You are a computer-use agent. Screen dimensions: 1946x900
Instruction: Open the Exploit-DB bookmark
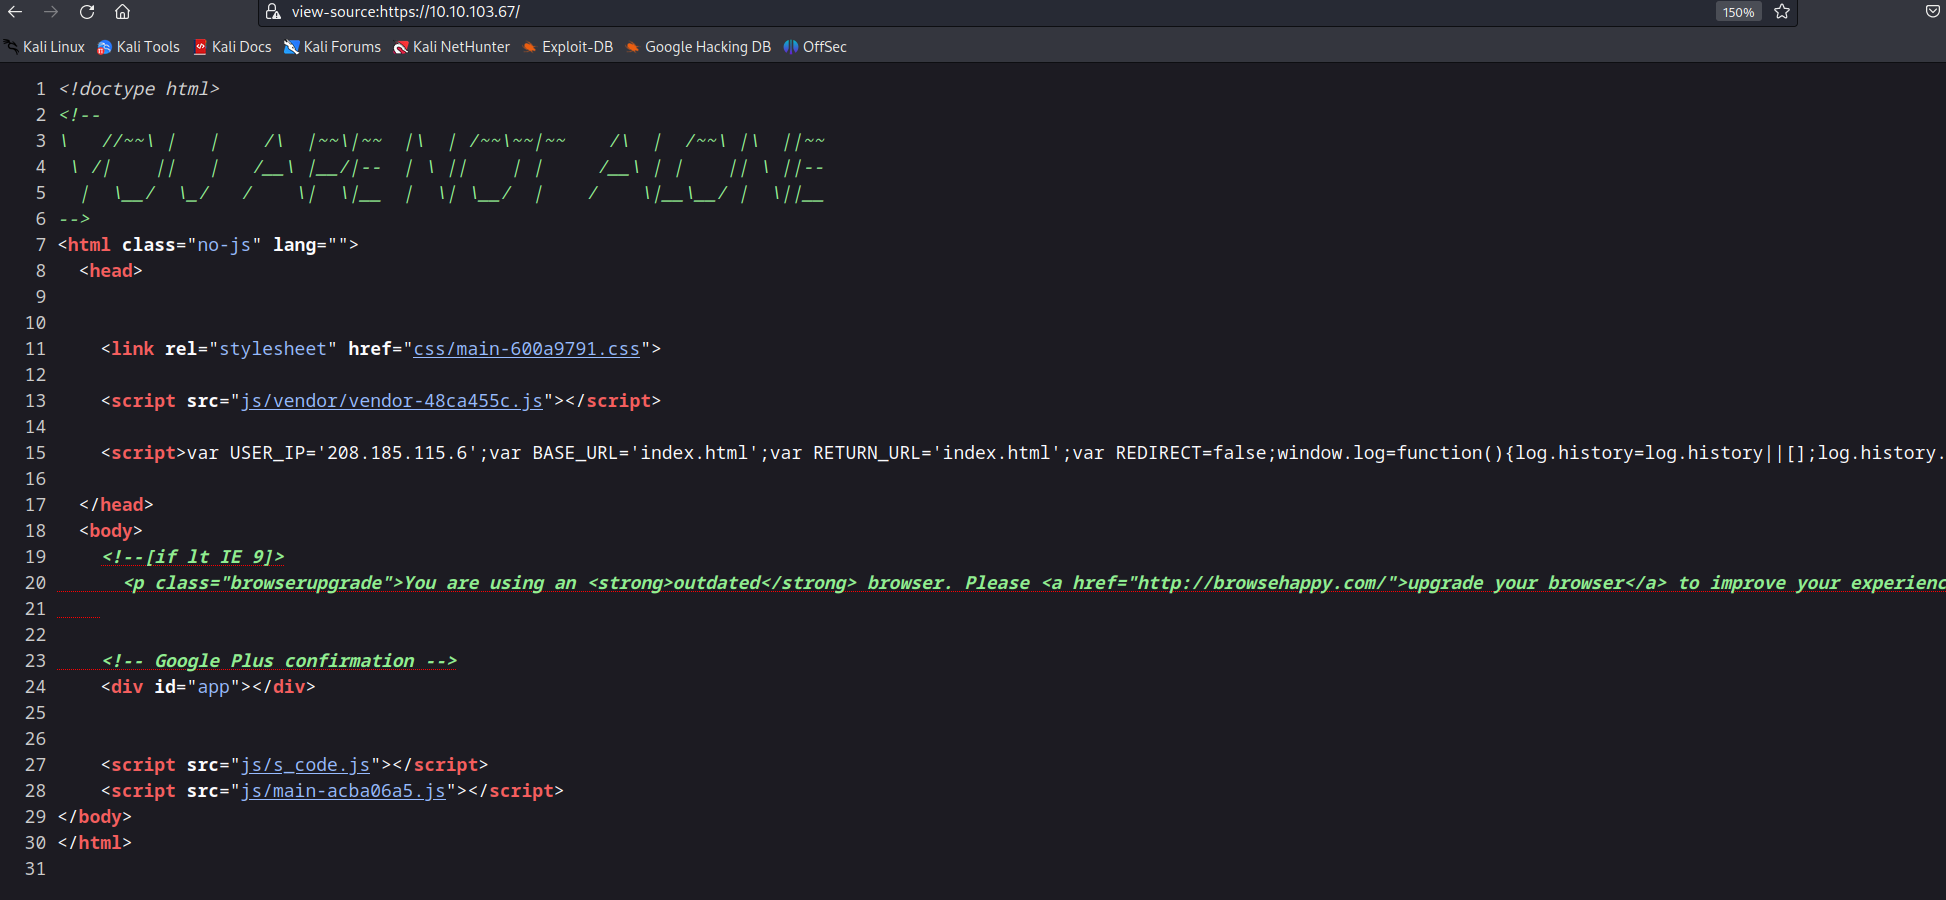568,47
